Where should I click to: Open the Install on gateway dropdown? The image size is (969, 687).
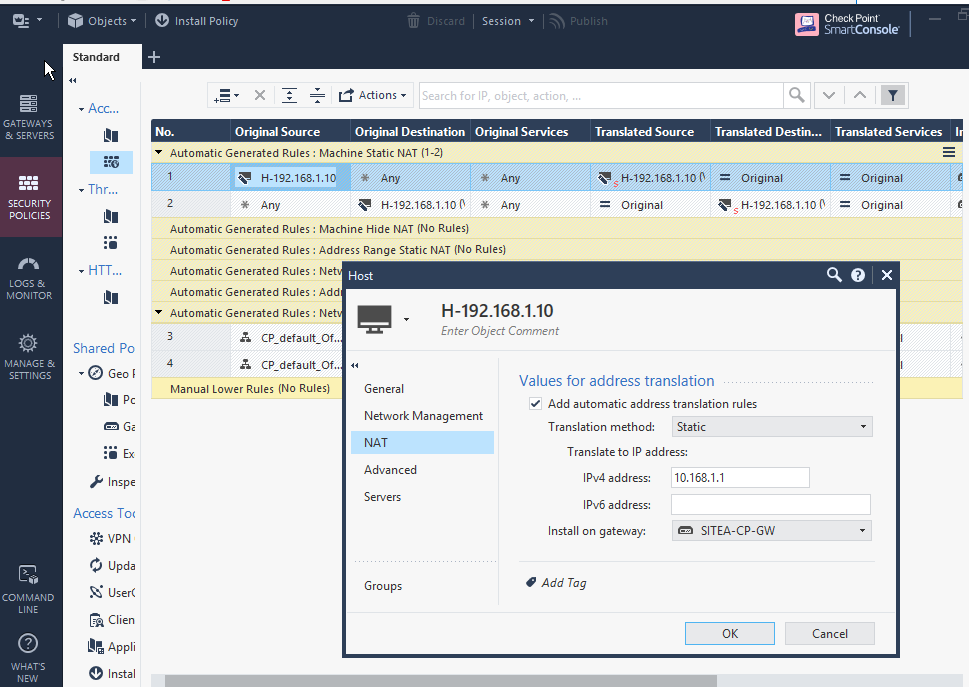772,531
